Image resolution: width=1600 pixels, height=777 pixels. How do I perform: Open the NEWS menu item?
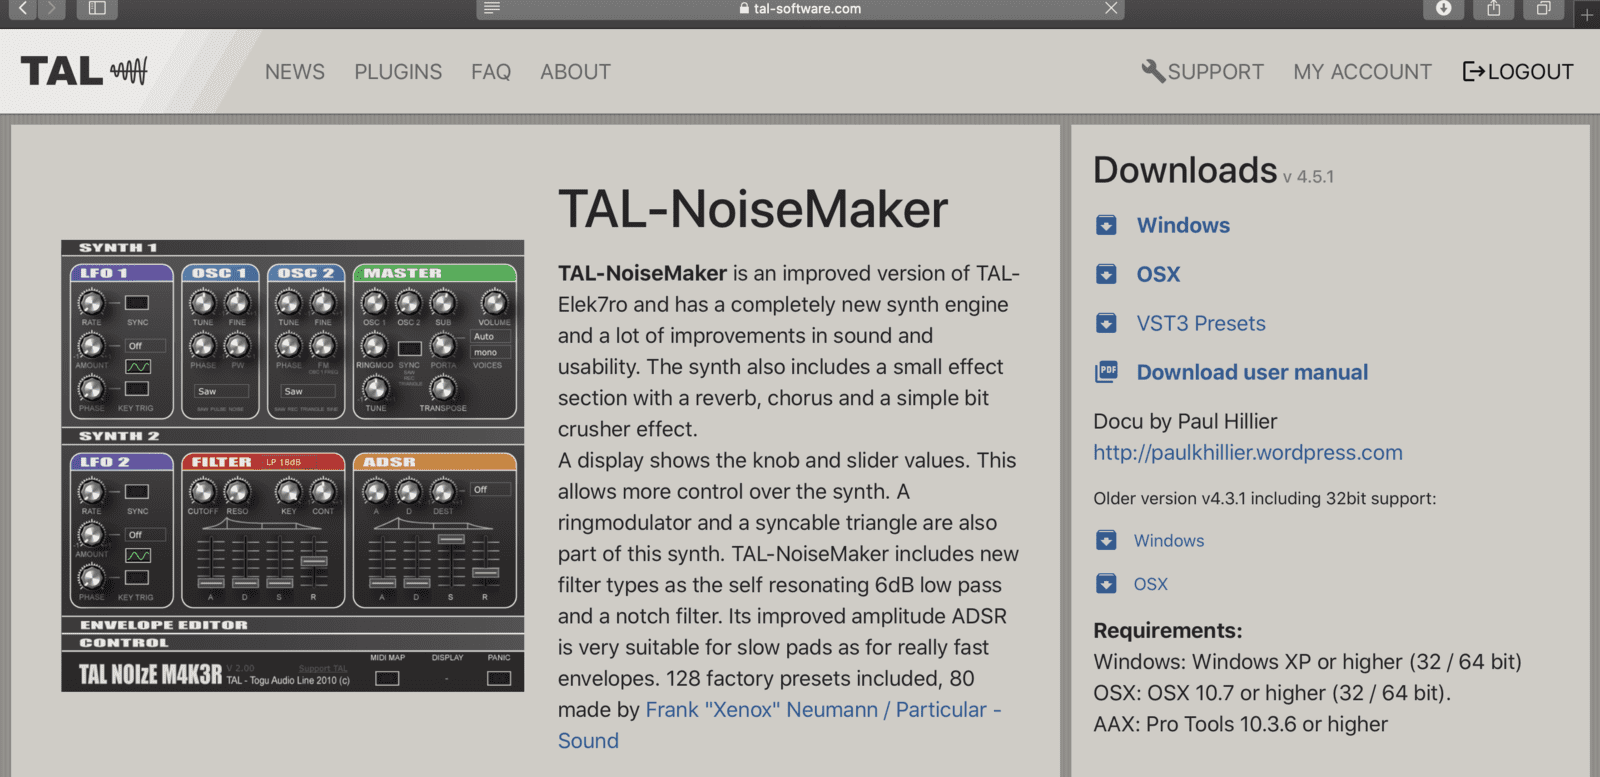(295, 72)
